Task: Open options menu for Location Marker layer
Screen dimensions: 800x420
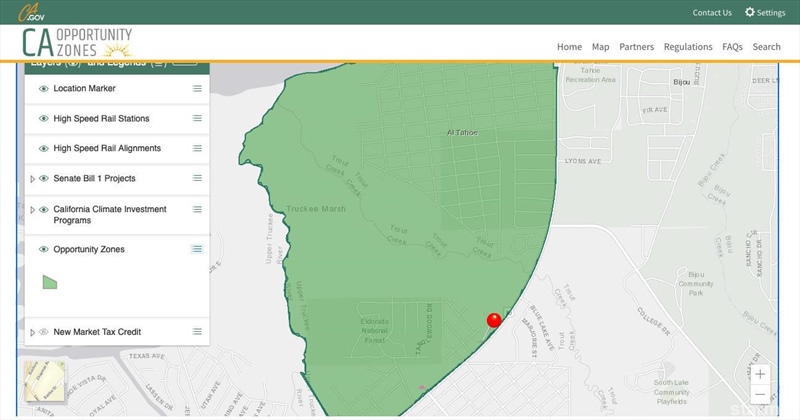Action: tap(197, 89)
